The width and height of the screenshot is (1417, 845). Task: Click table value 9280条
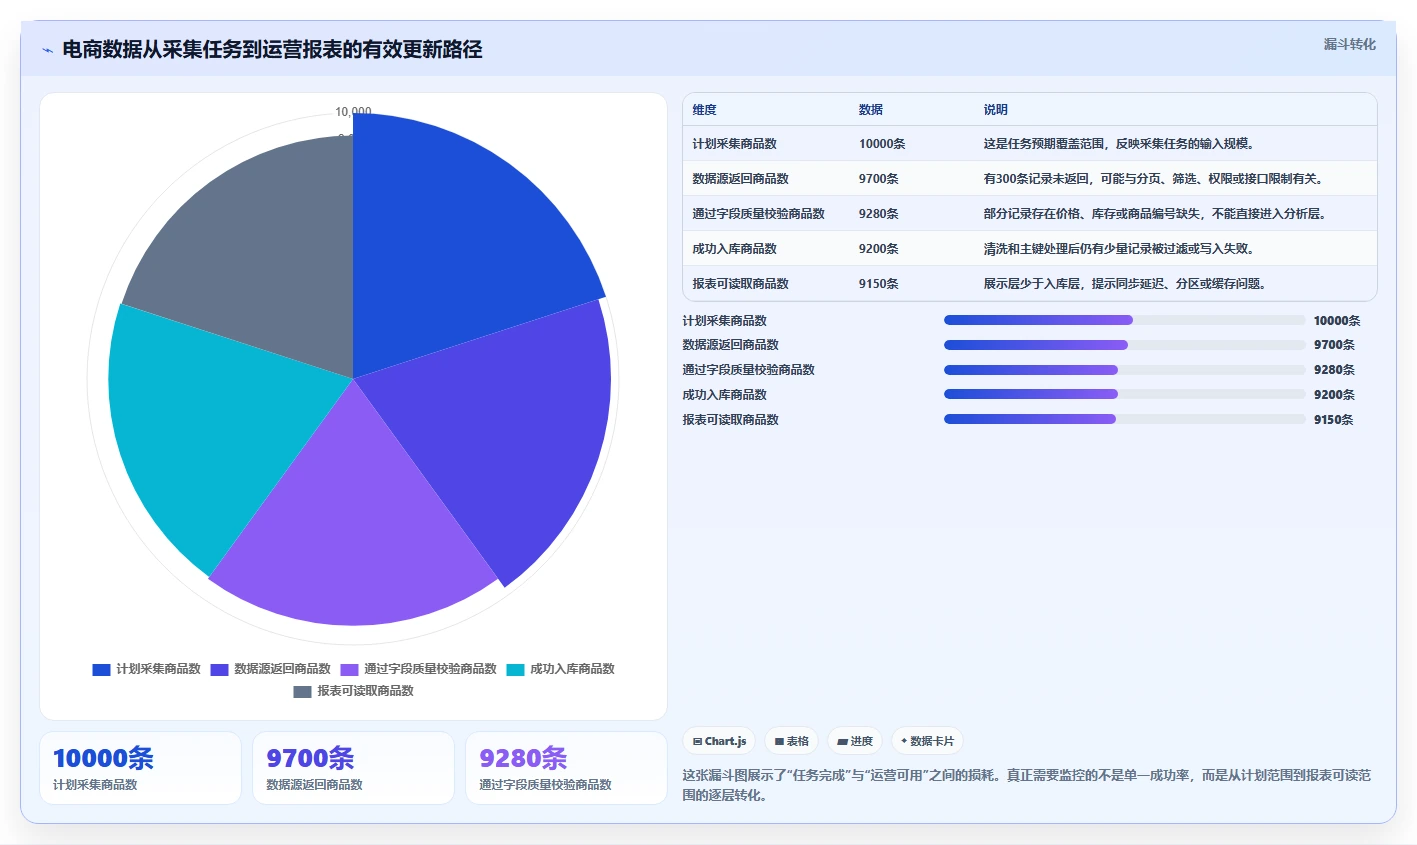878,214
